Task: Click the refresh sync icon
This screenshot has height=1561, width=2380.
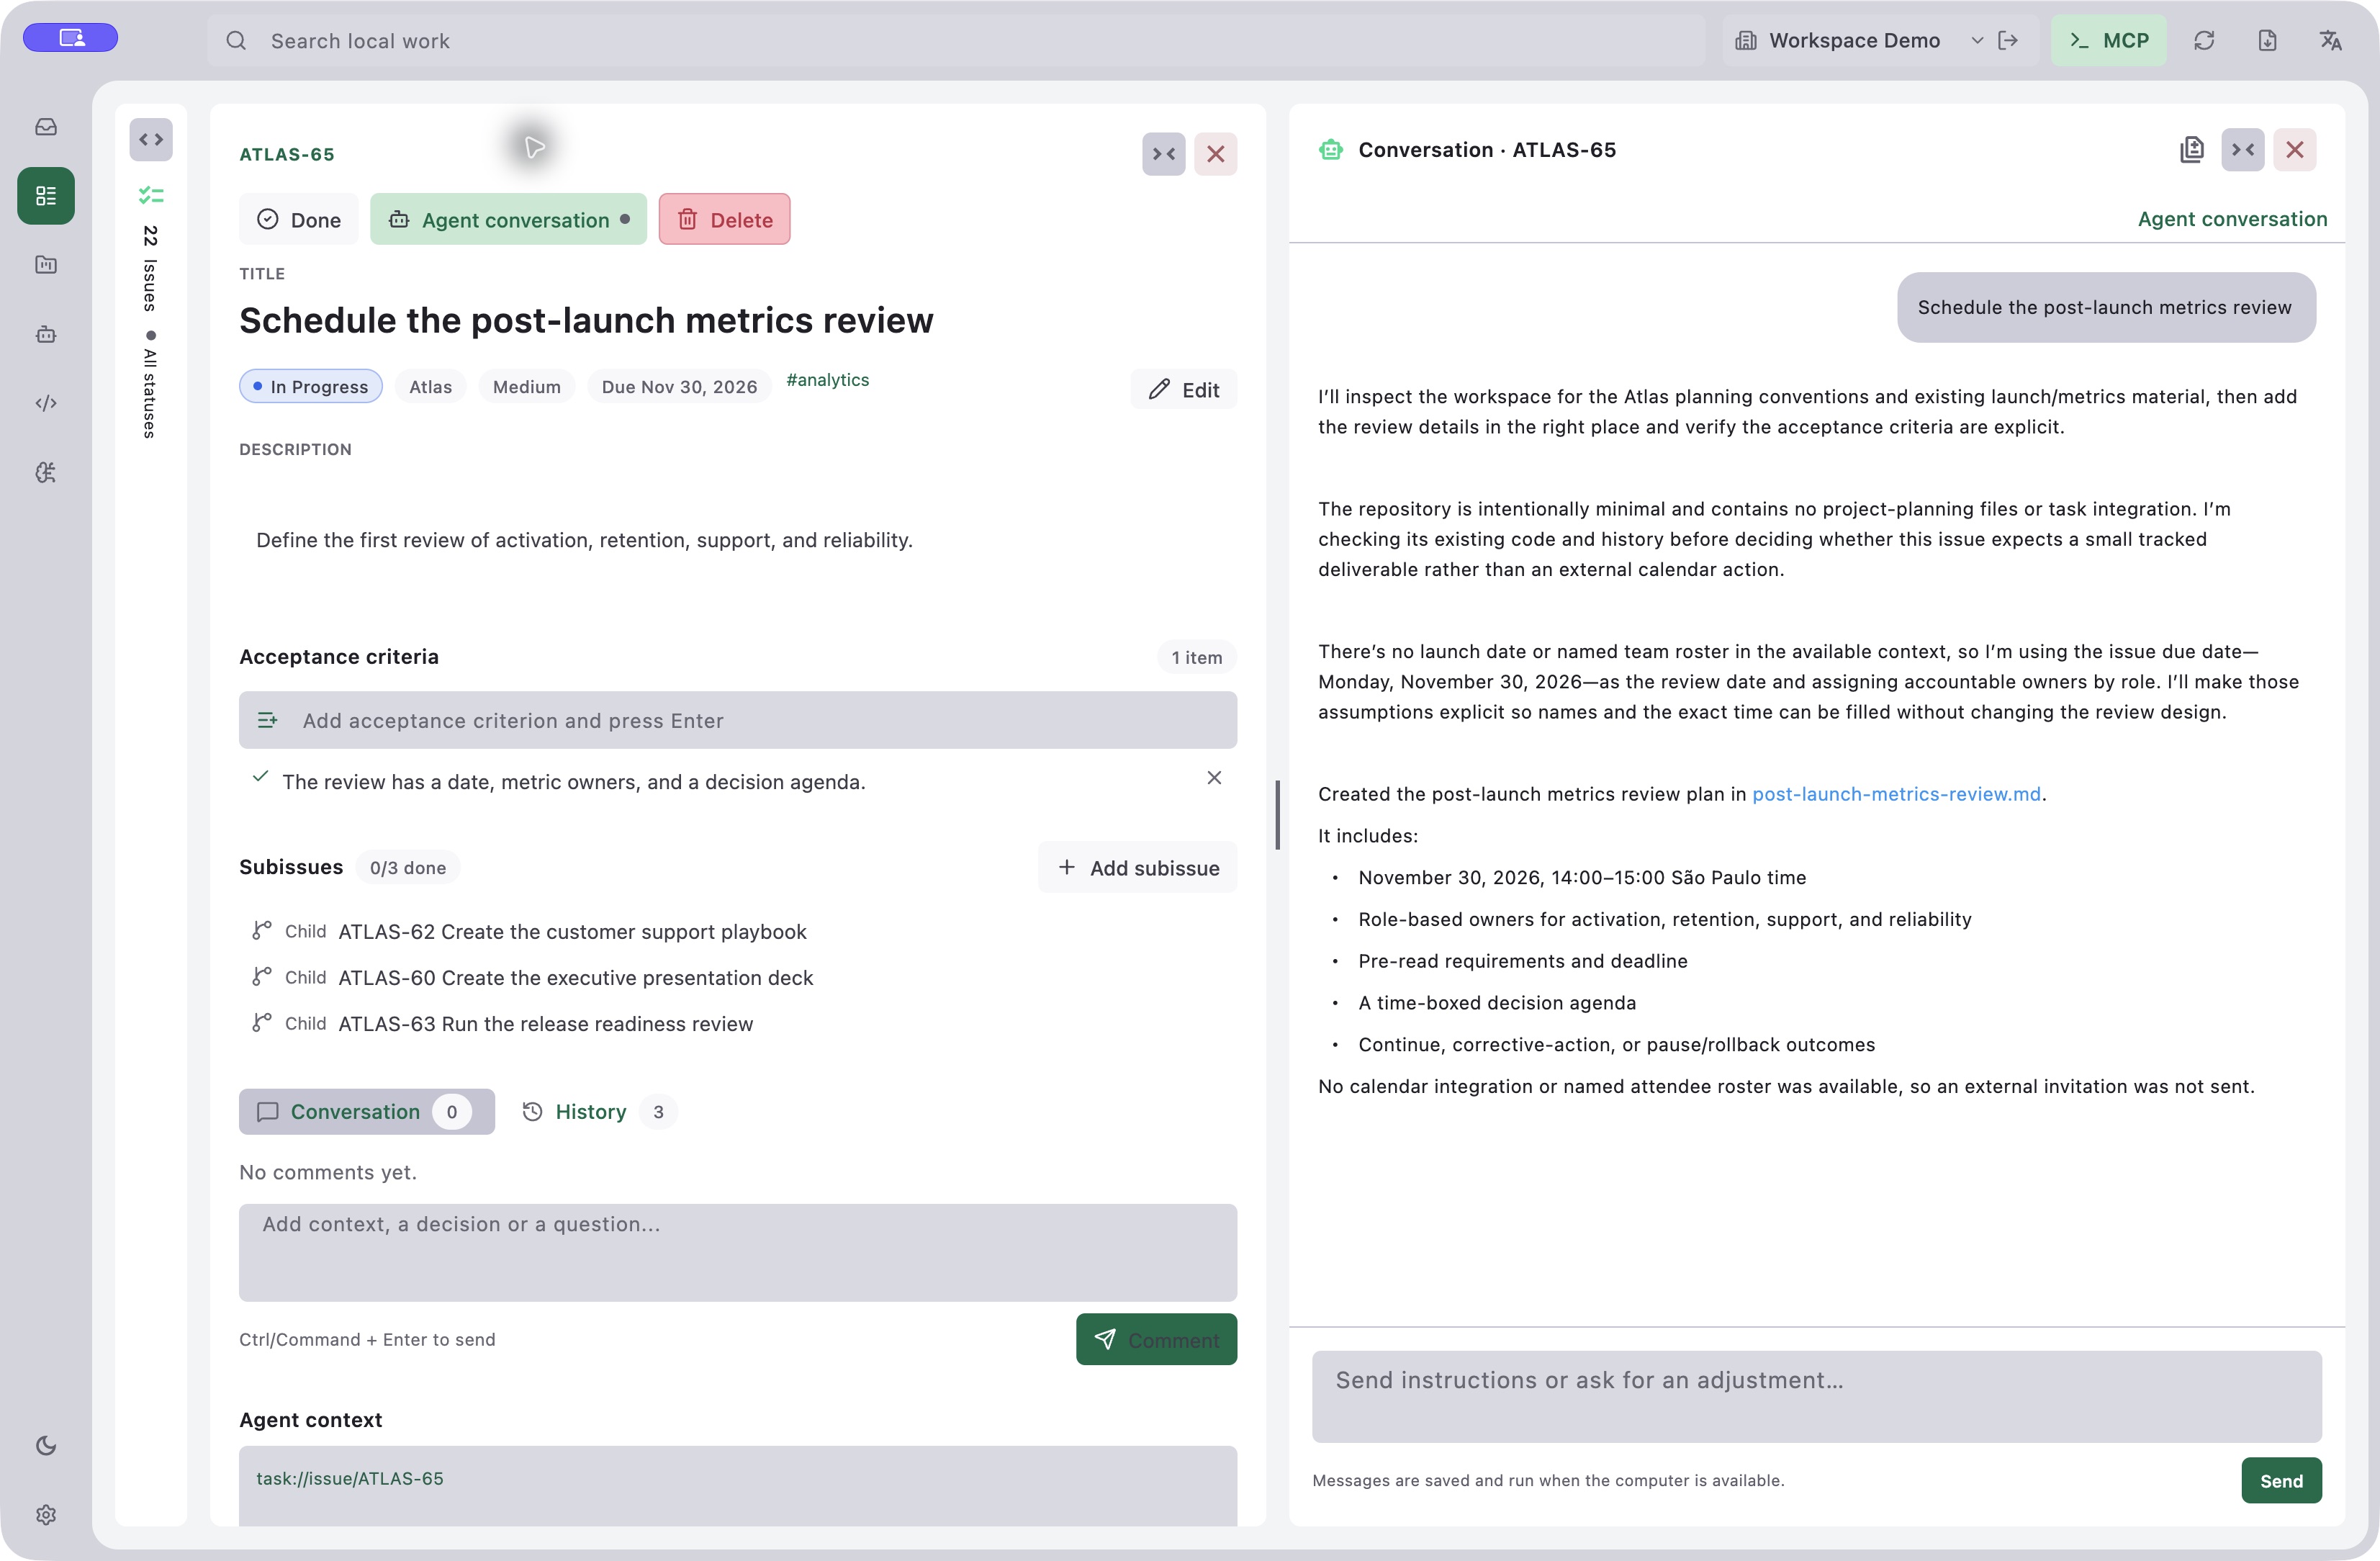Action: pyautogui.click(x=2204, y=41)
